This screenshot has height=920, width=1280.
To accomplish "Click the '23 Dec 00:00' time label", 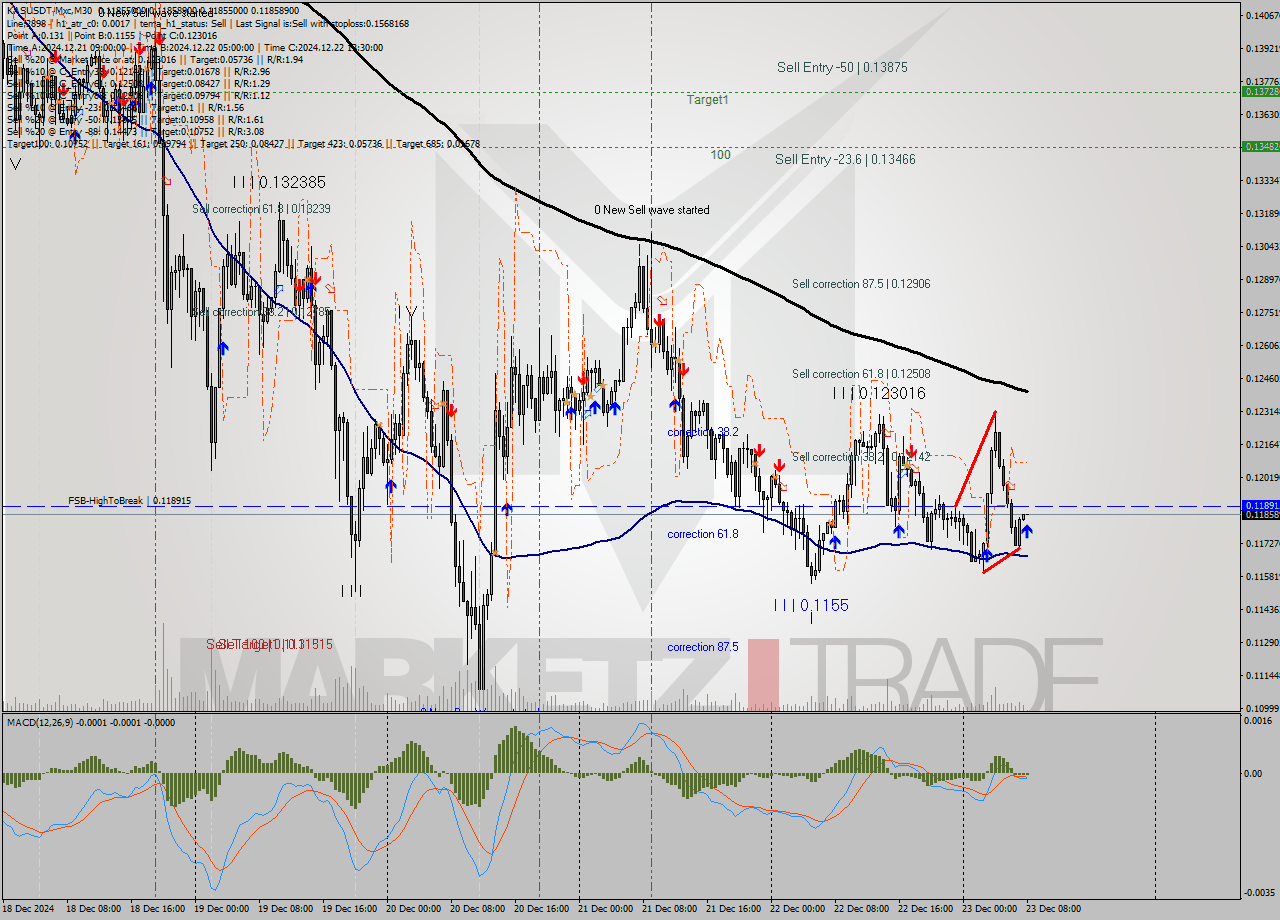I will pos(990,909).
